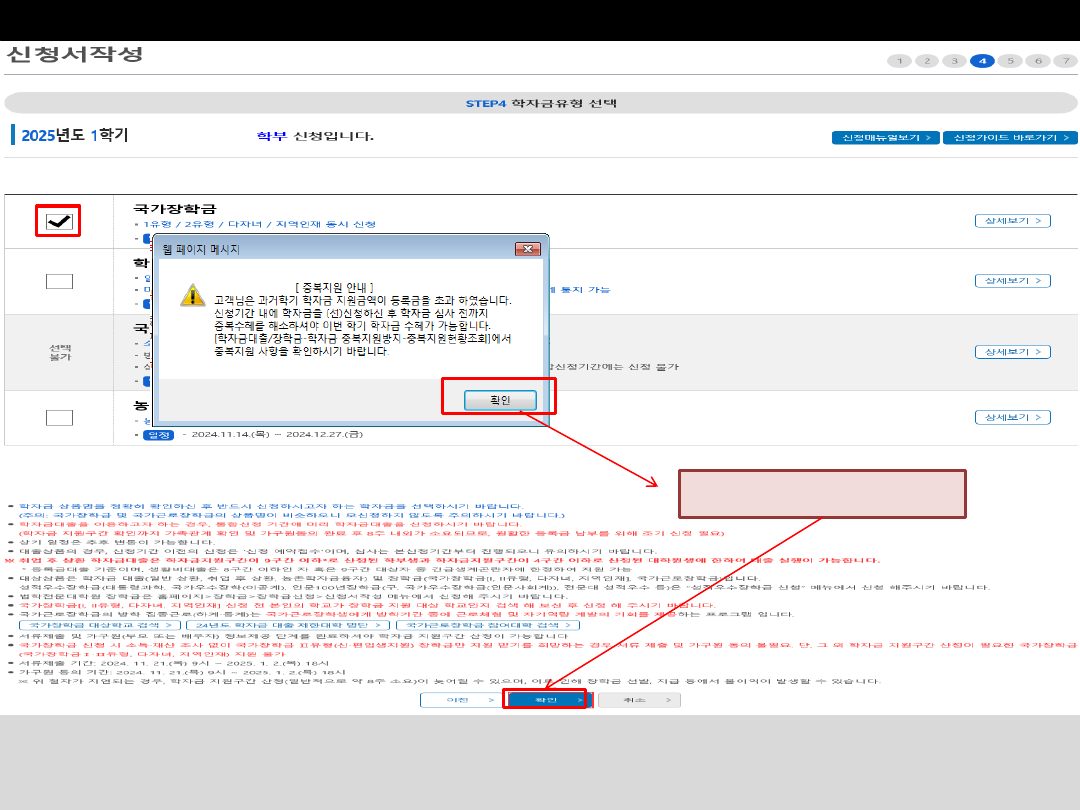Screen dimensions: 1080x810
Task: Click the blue 확인 button at page bottom
Action: tap(546, 700)
